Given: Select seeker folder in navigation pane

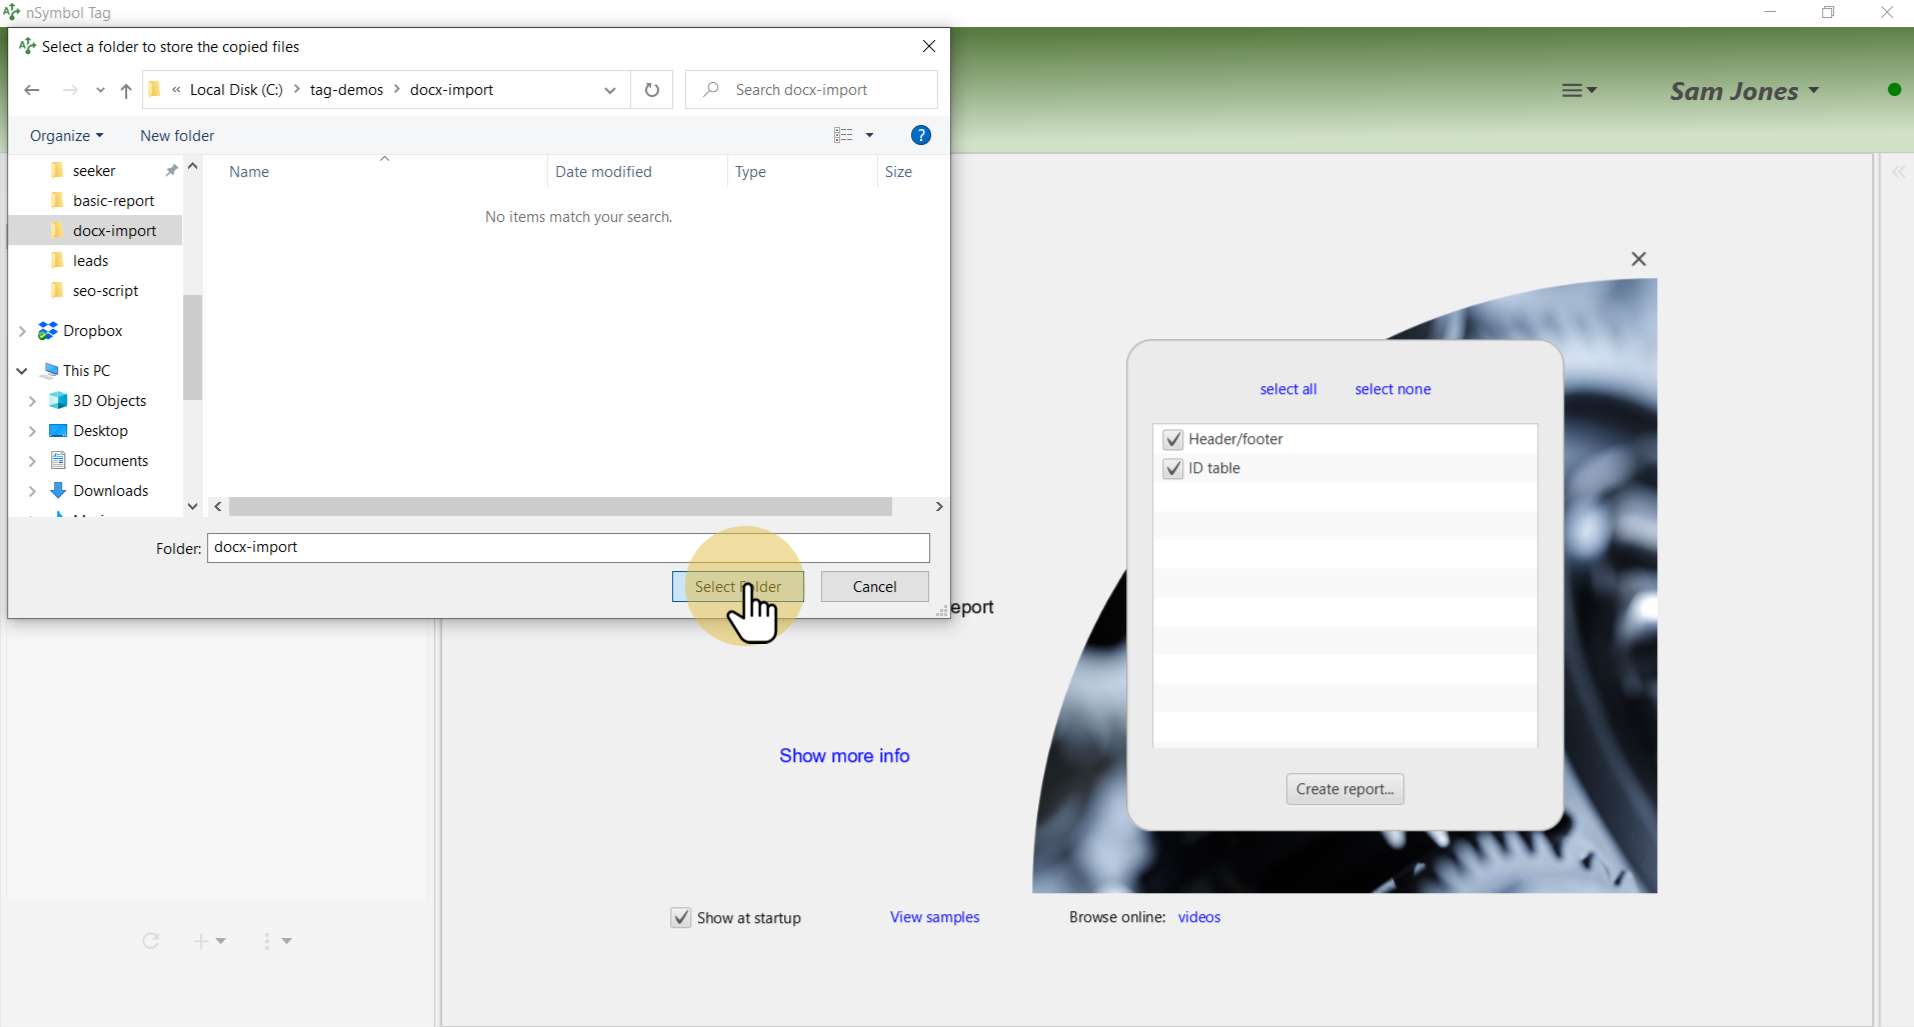Looking at the screenshot, I should [x=94, y=171].
